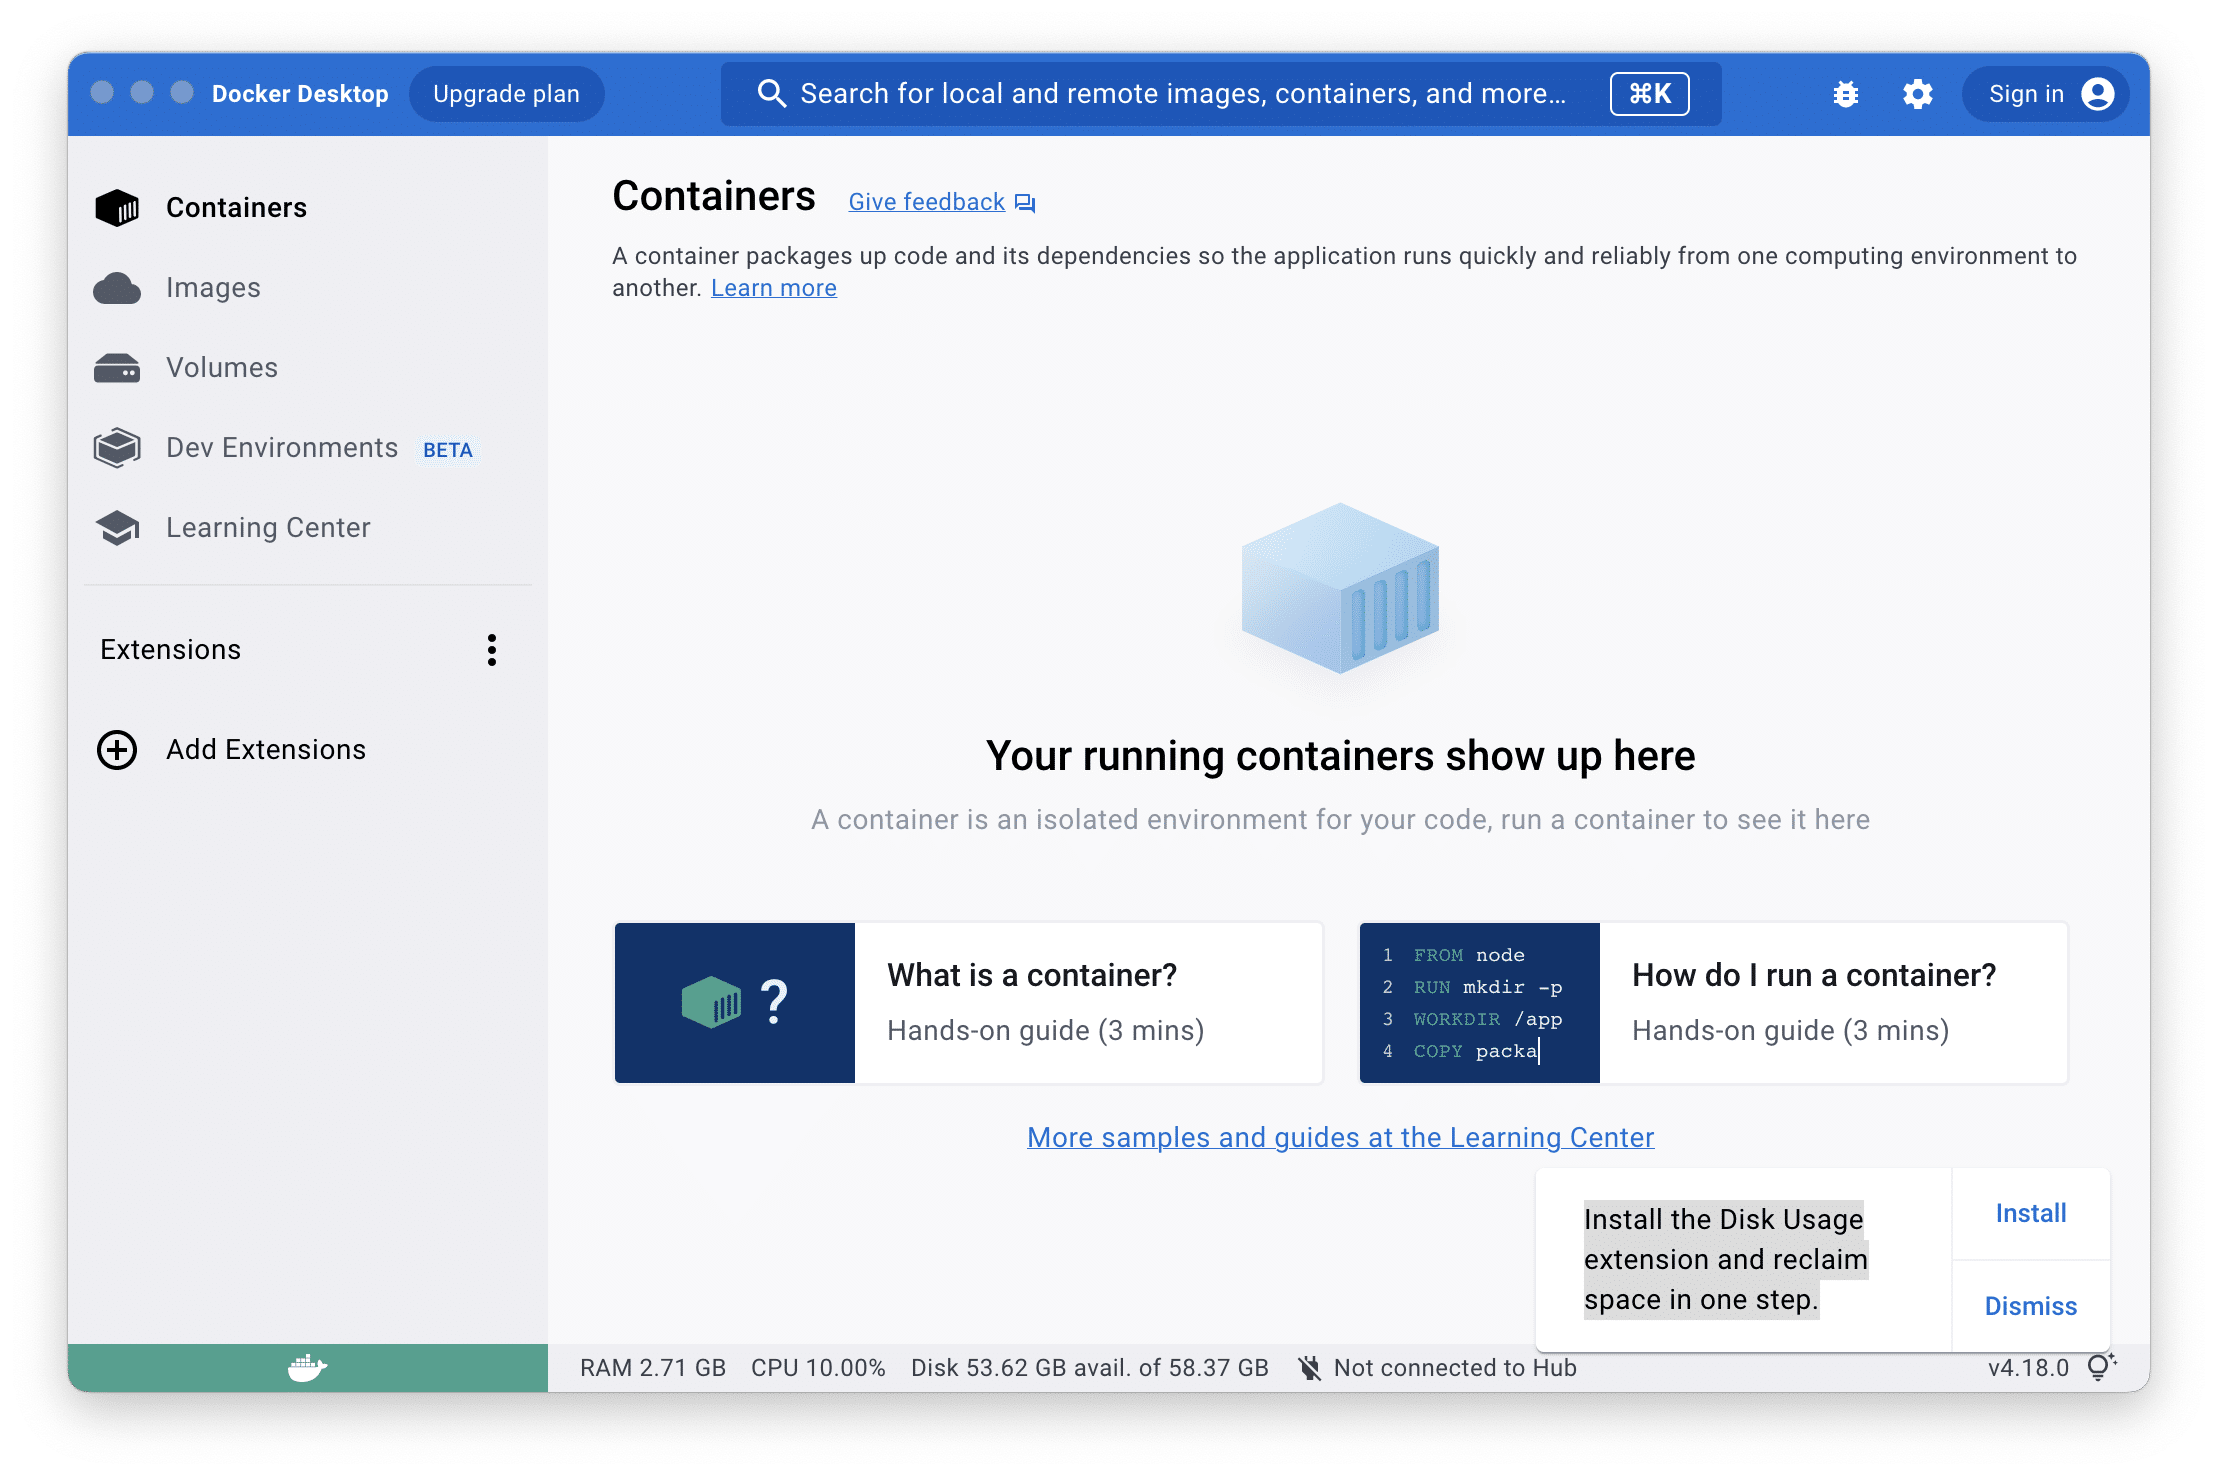Click the Extensions section heading

tap(171, 650)
